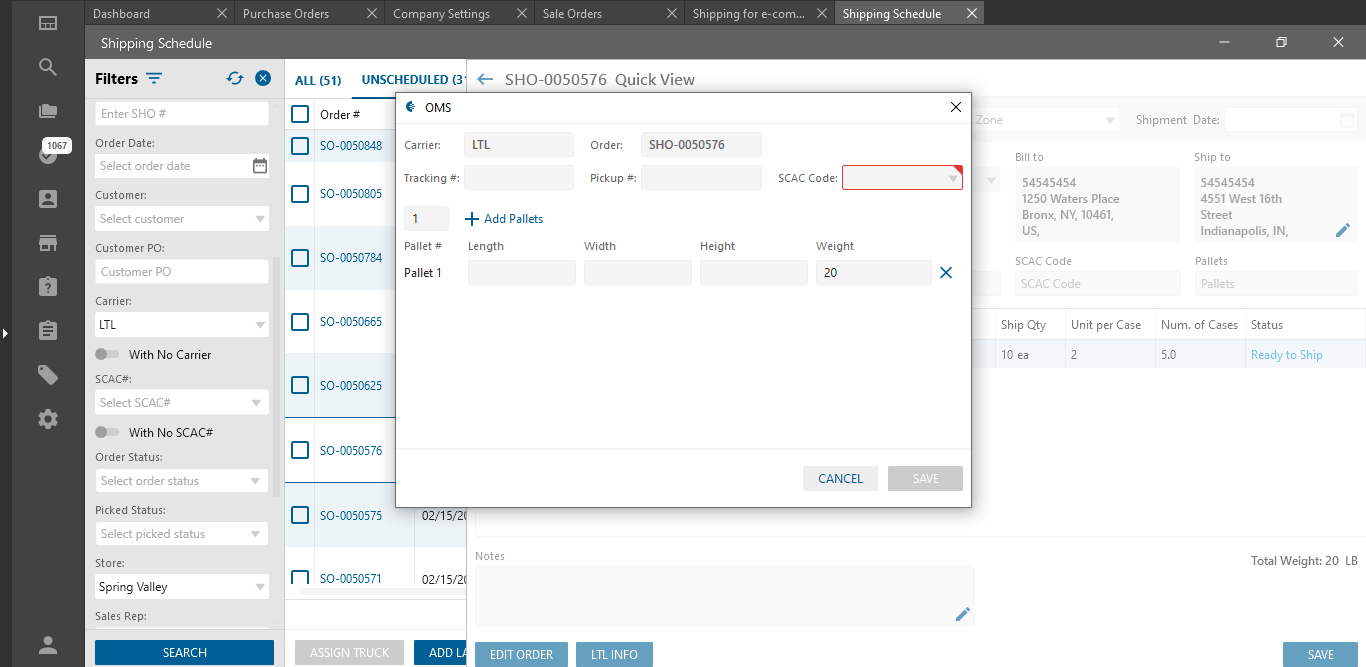Check the box for order SO-0050575

[x=300, y=516]
